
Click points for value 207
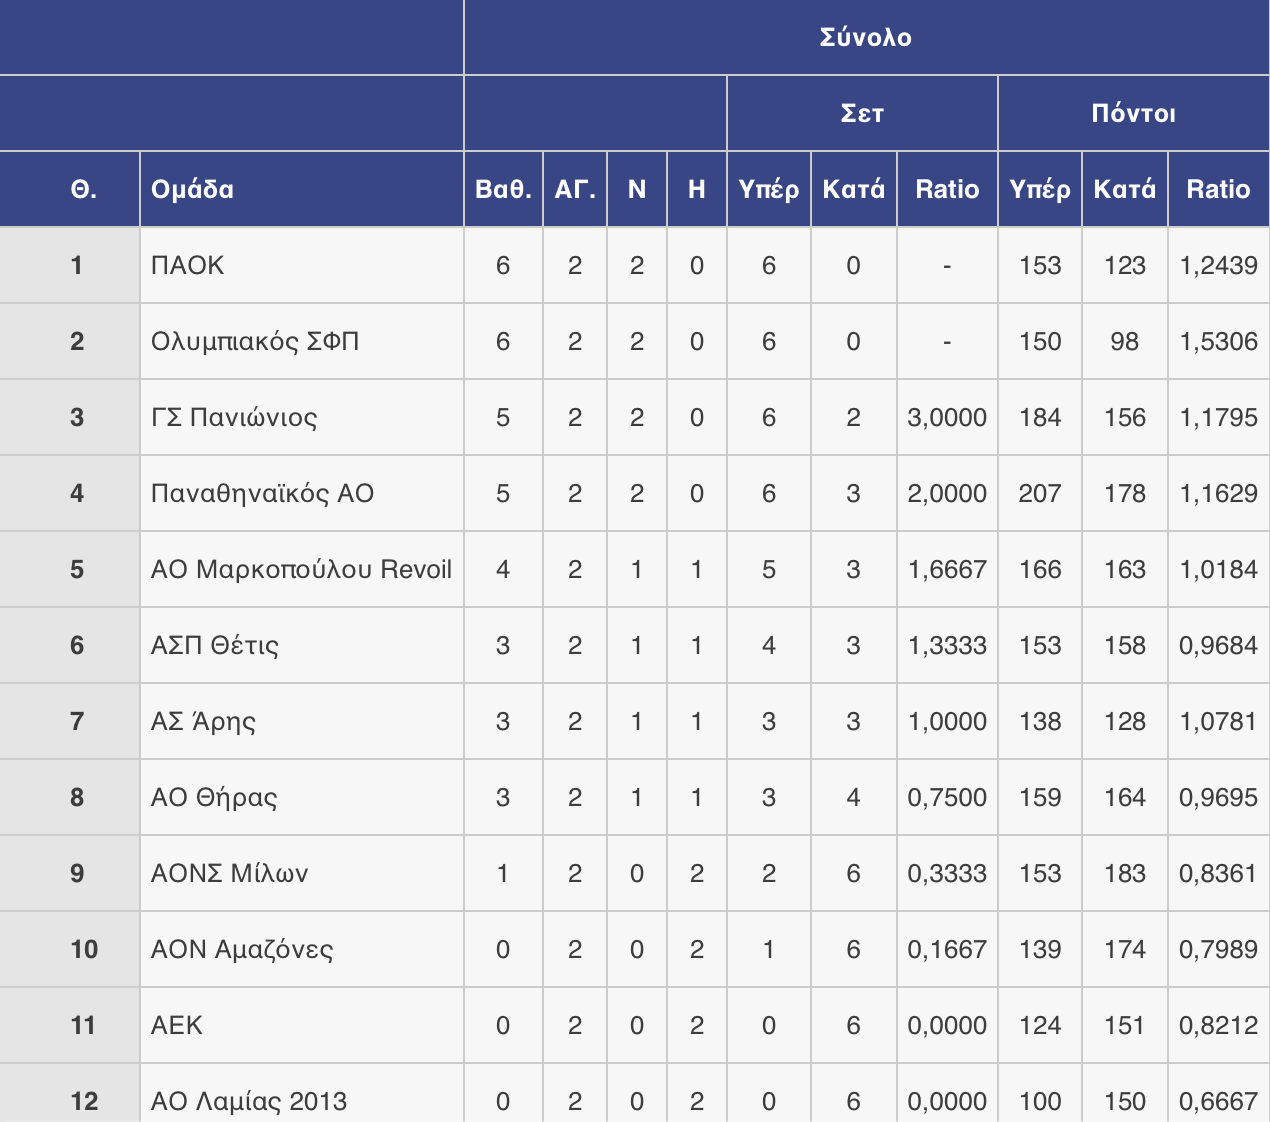[1040, 493]
